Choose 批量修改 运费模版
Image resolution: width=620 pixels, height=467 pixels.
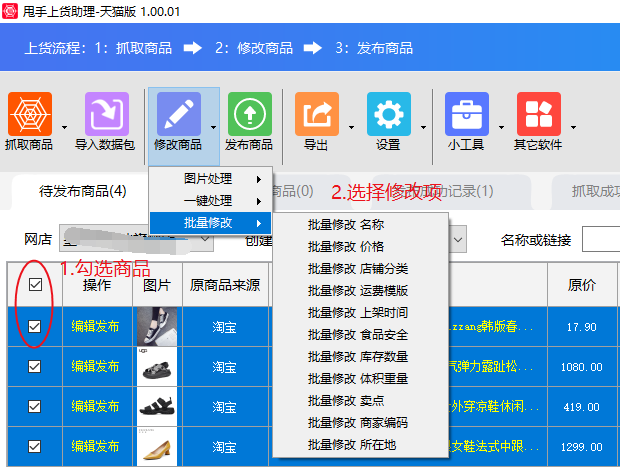[x=361, y=291]
